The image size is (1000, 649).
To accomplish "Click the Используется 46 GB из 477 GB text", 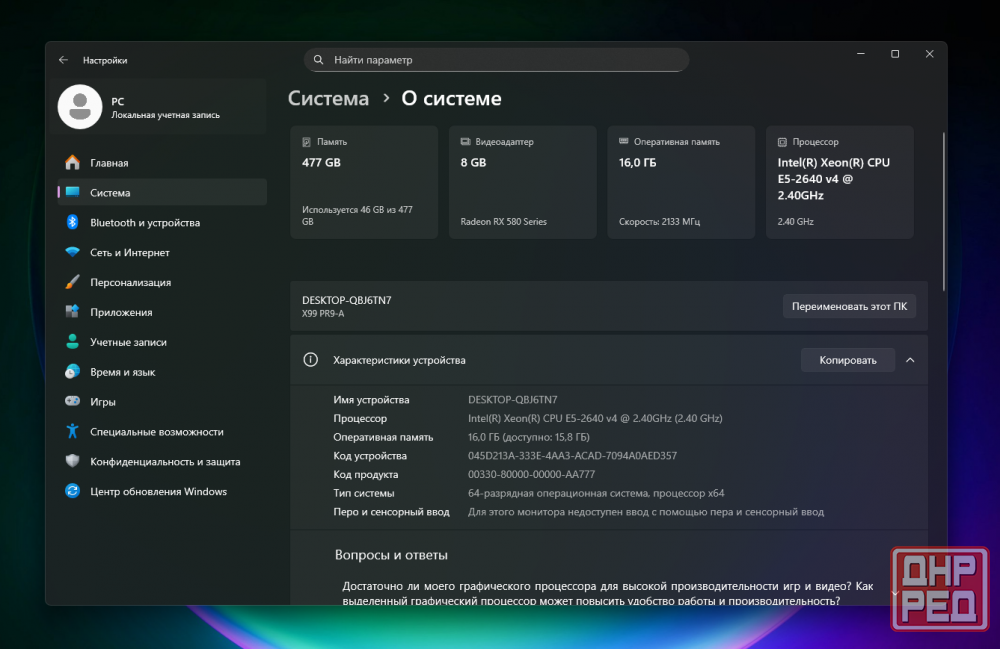I will coord(357,215).
